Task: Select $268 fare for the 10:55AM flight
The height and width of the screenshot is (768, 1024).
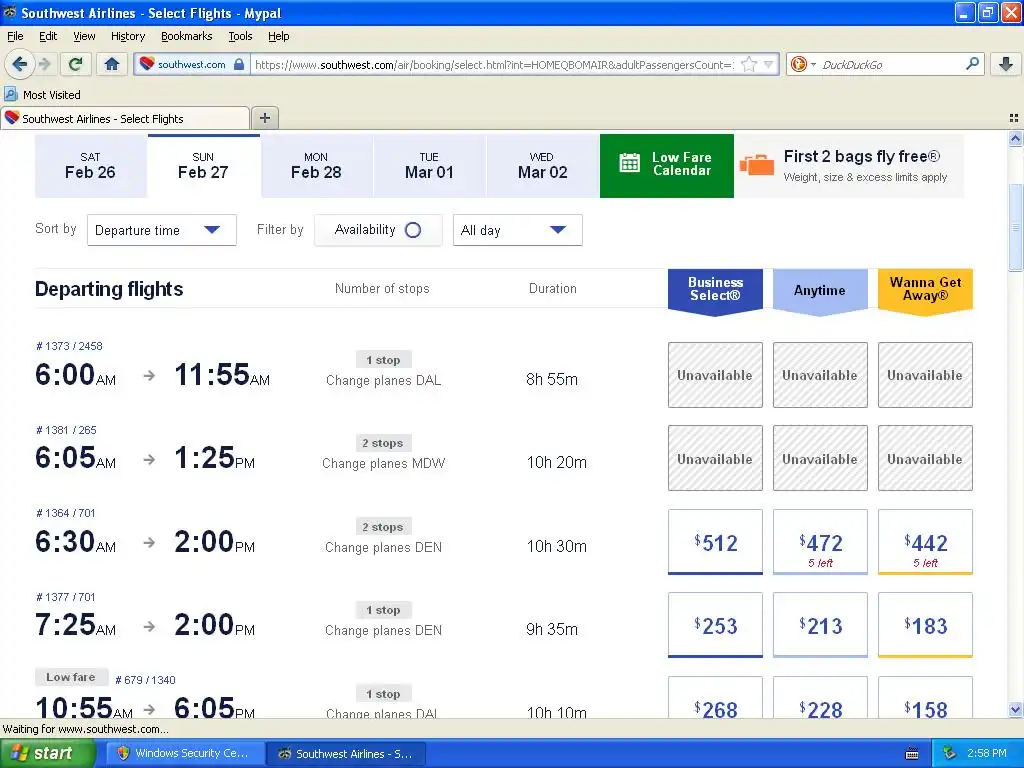Action: [x=715, y=697]
